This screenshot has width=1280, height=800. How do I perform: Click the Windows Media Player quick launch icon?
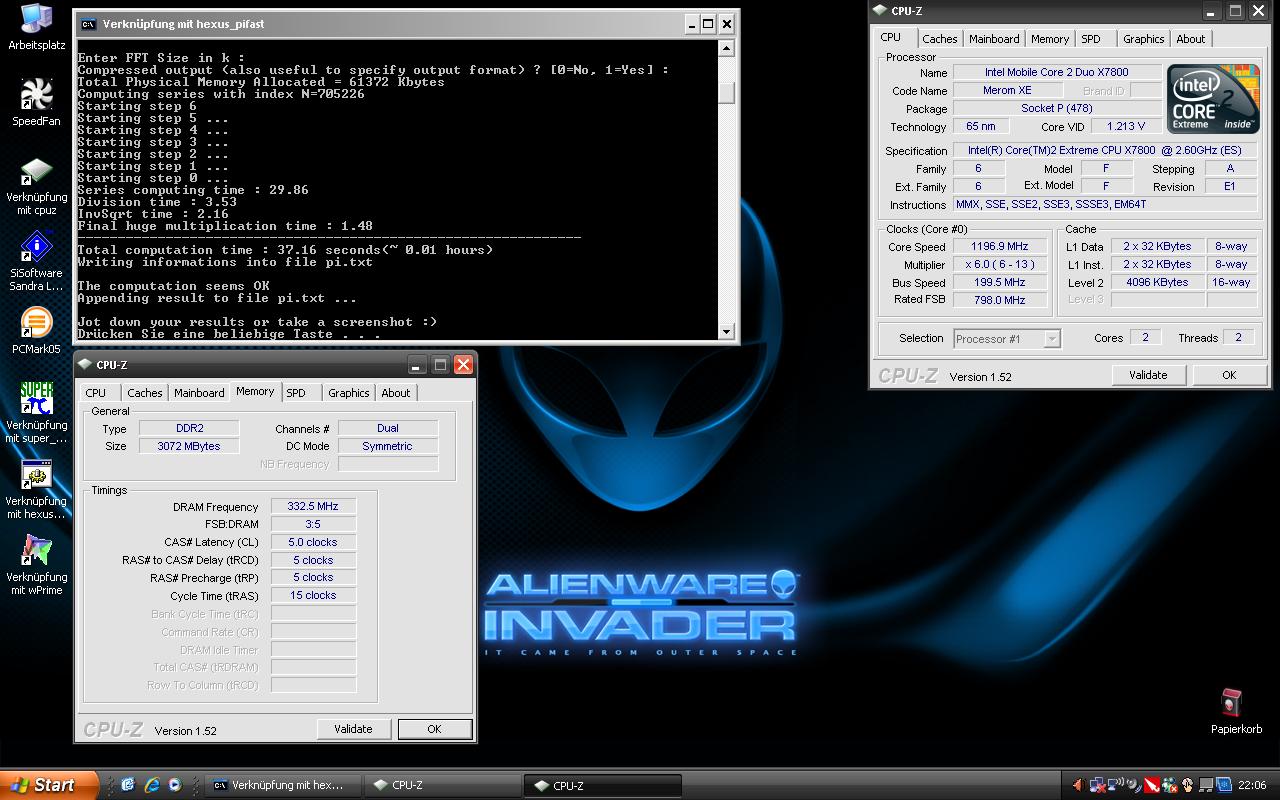click(175, 785)
